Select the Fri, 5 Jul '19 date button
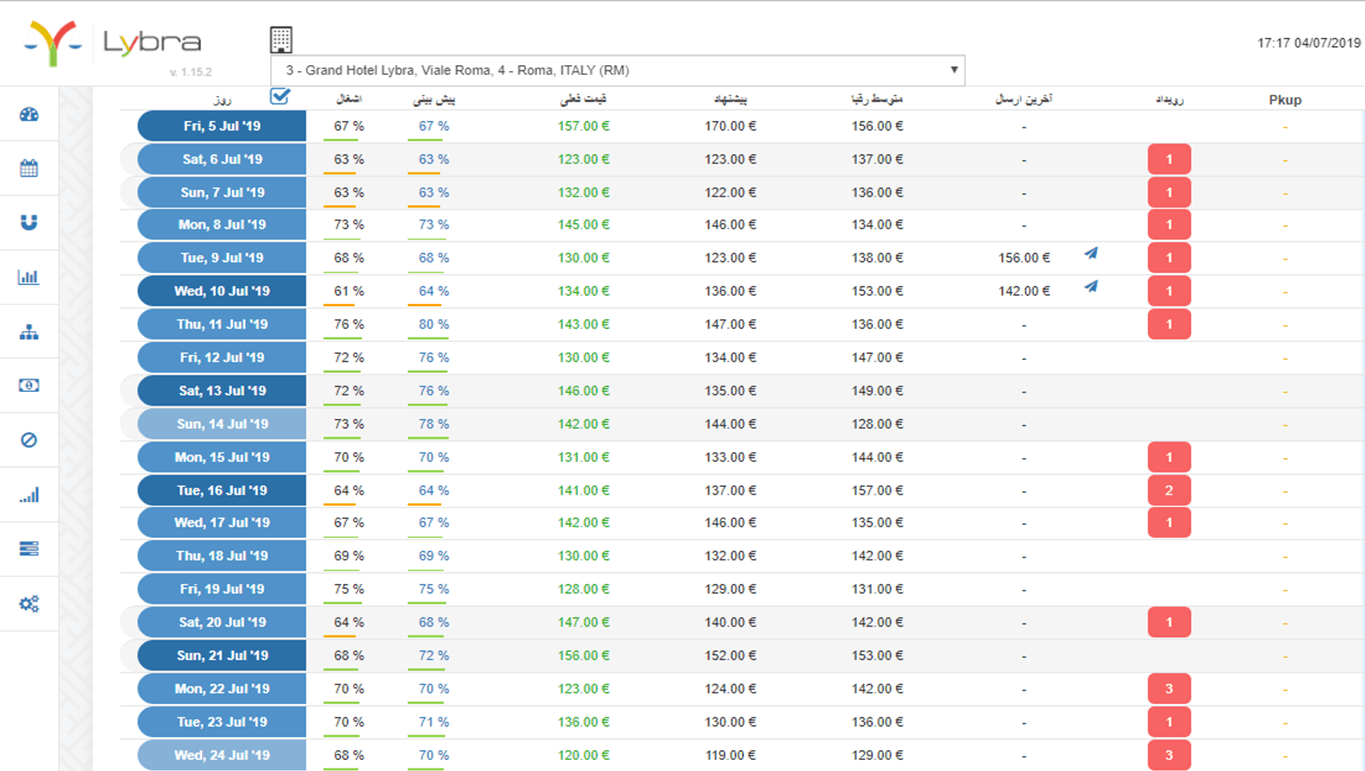1365x771 pixels. pos(221,126)
